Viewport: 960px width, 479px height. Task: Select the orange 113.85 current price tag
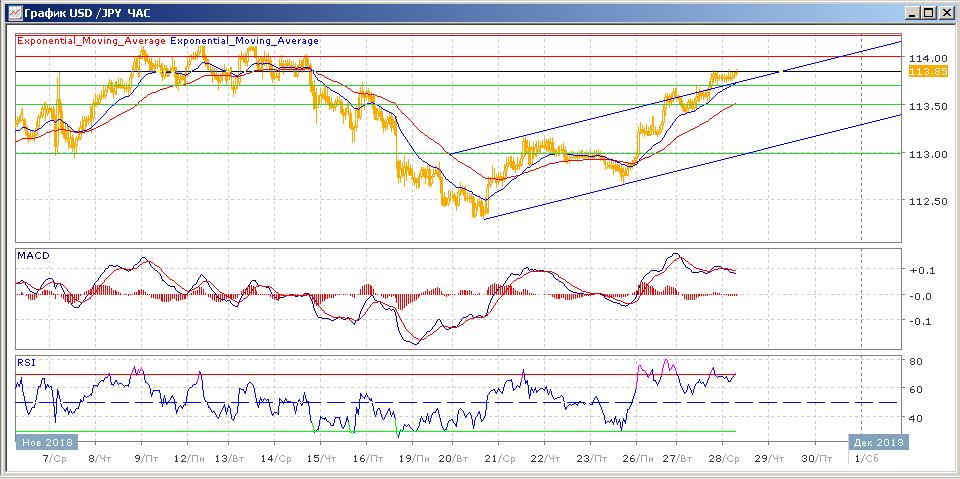927,72
